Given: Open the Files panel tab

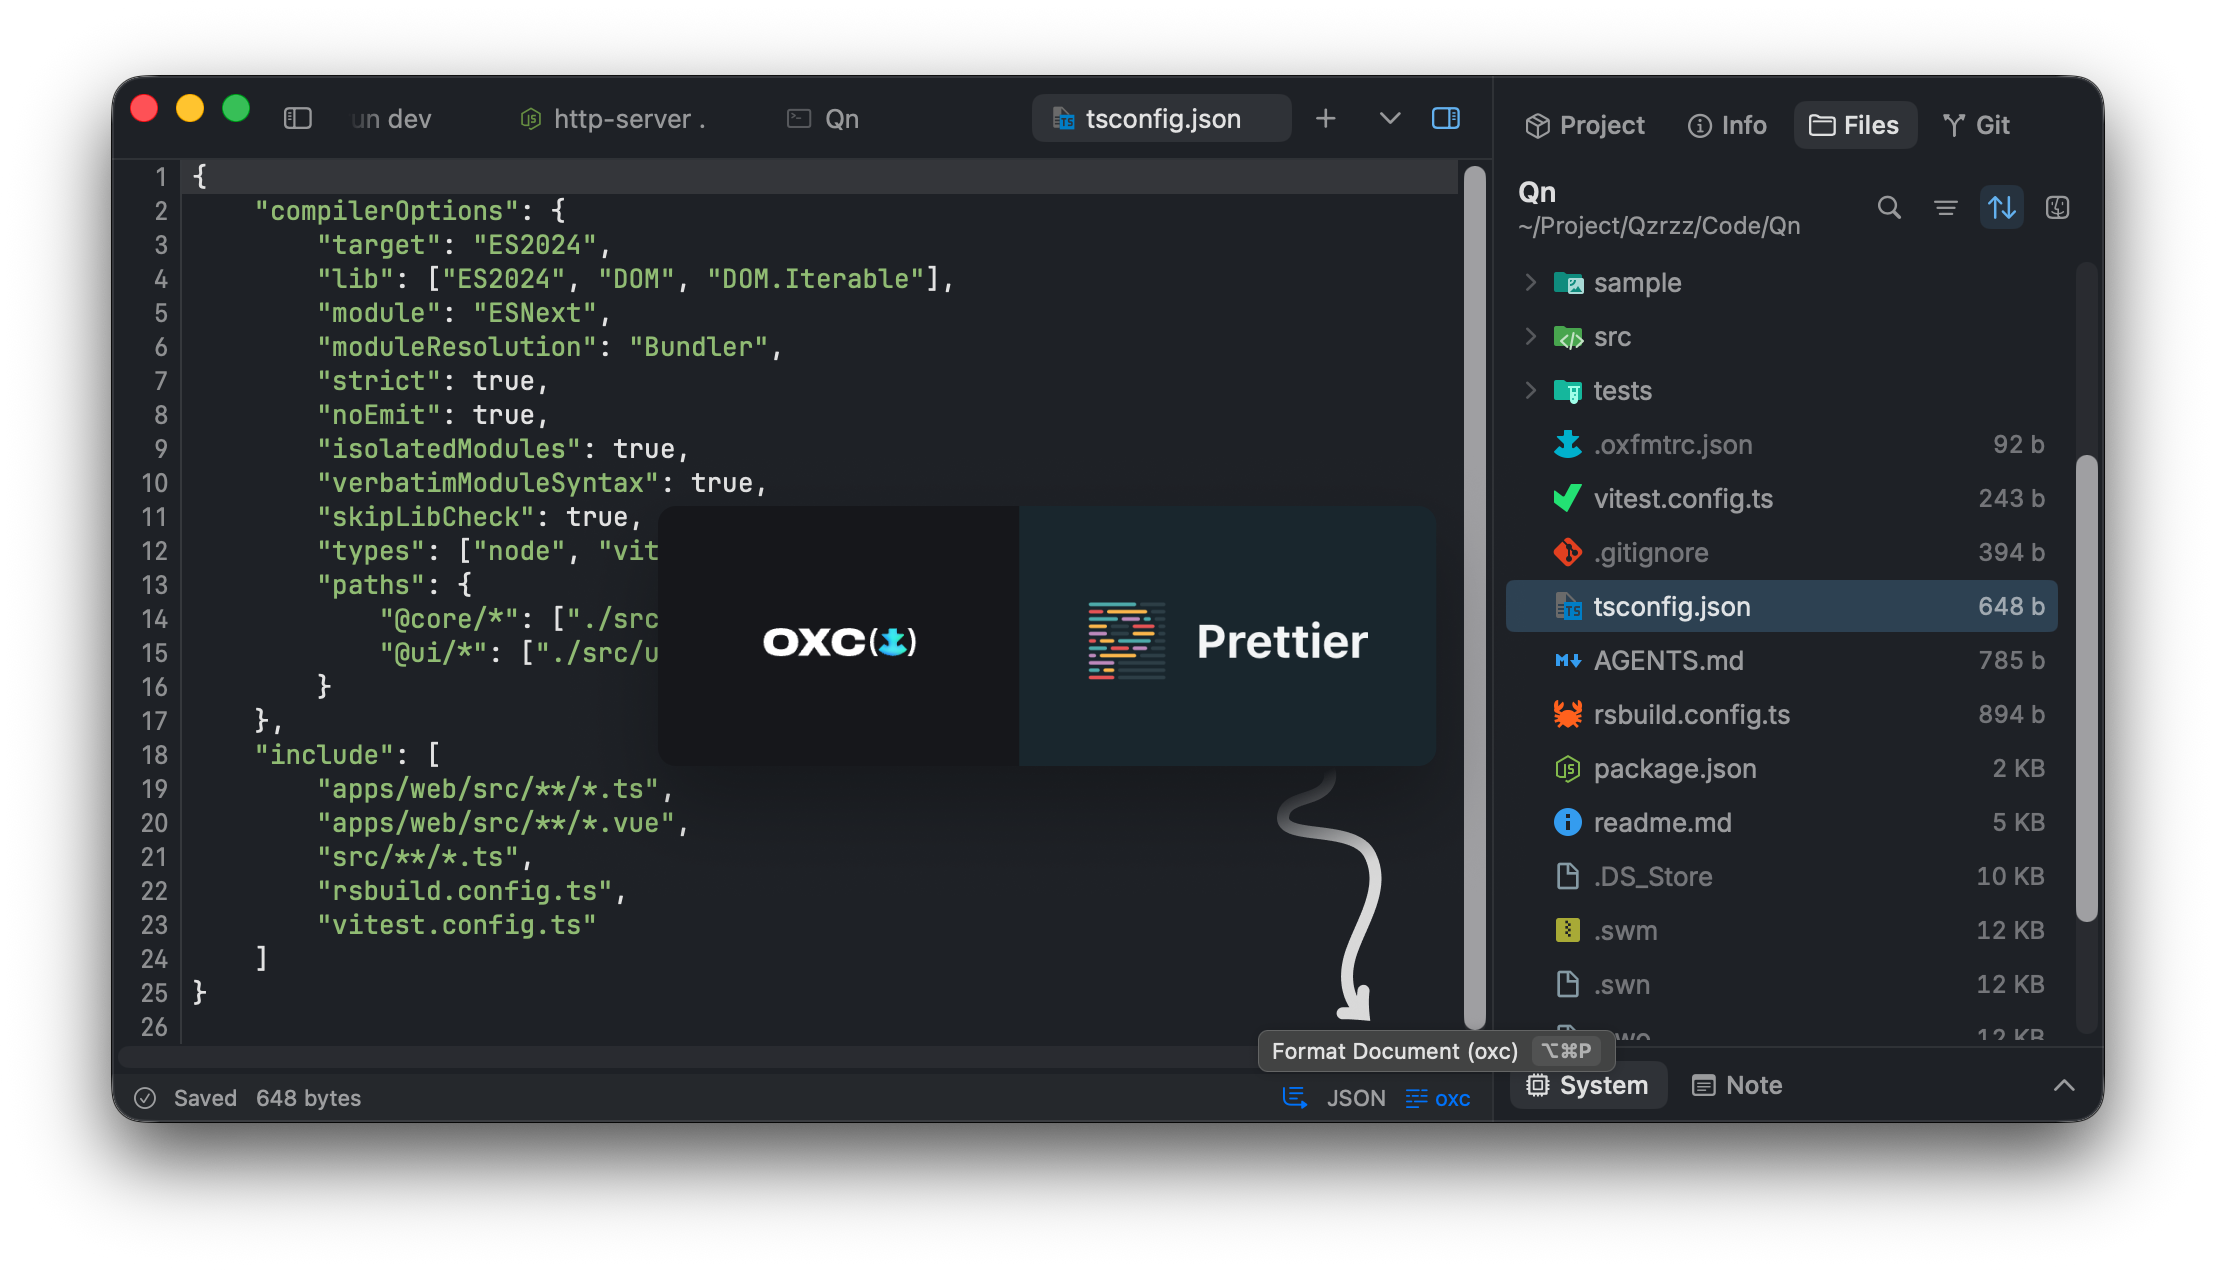Looking at the screenshot, I should [x=1855, y=125].
